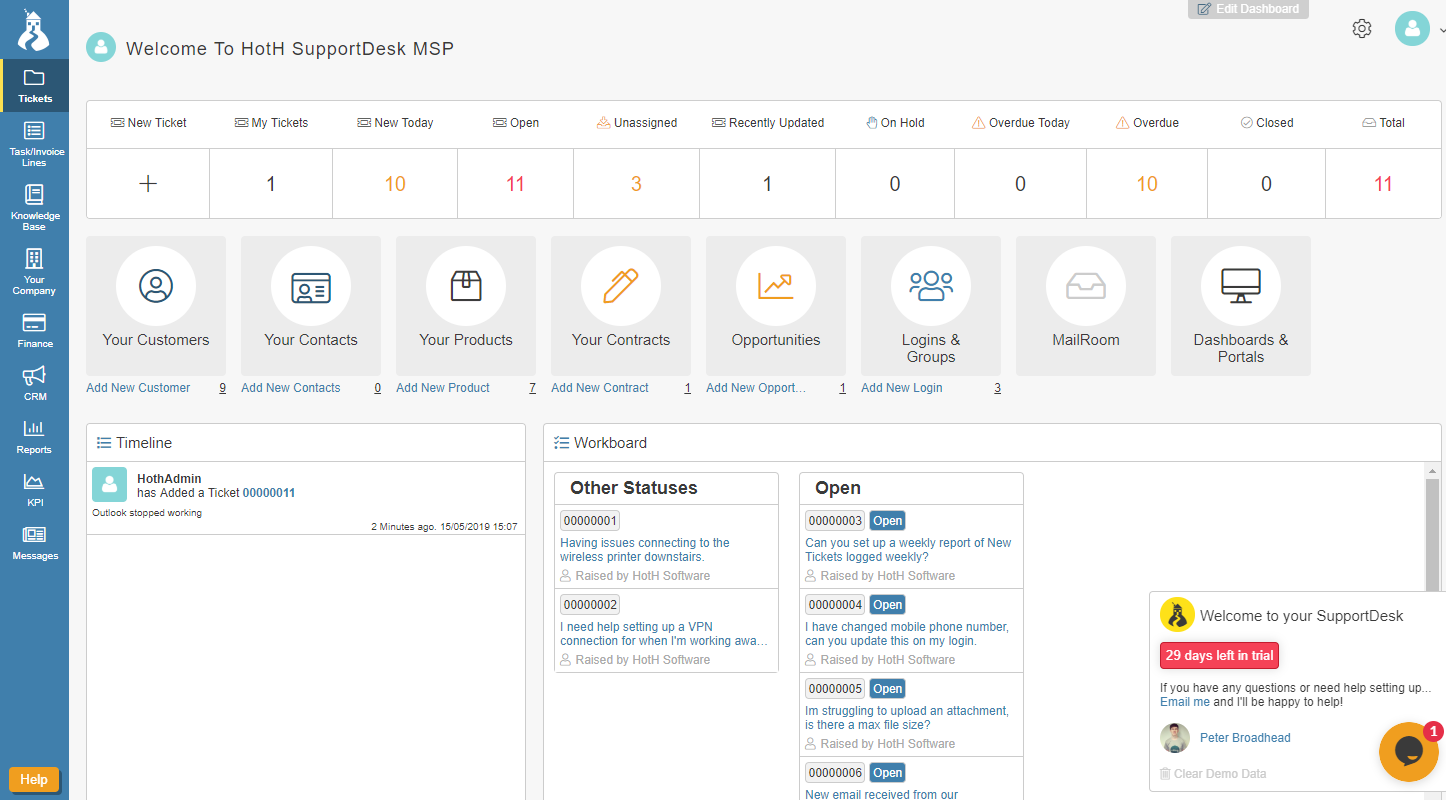Click the HotH logo at top left

coord(33,30)
